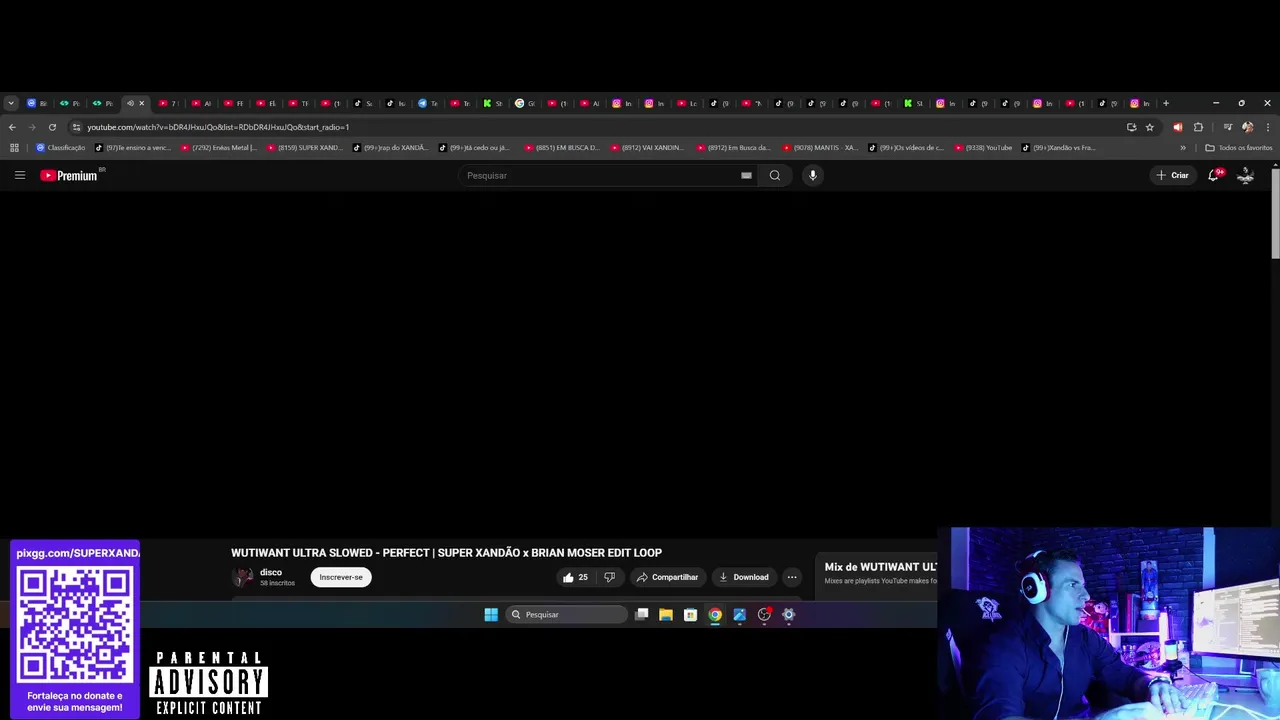Subscribe with the Inscrever-se button

click(341, 577)
